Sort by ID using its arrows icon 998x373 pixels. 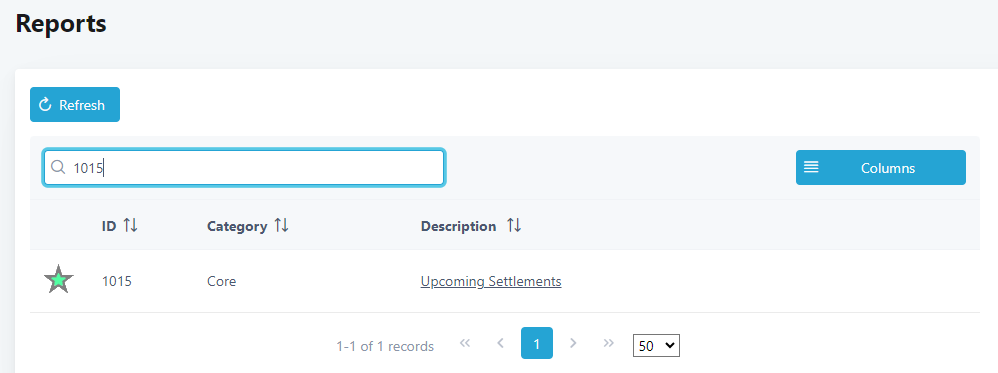pyautogui.click(x=130, y=225)
